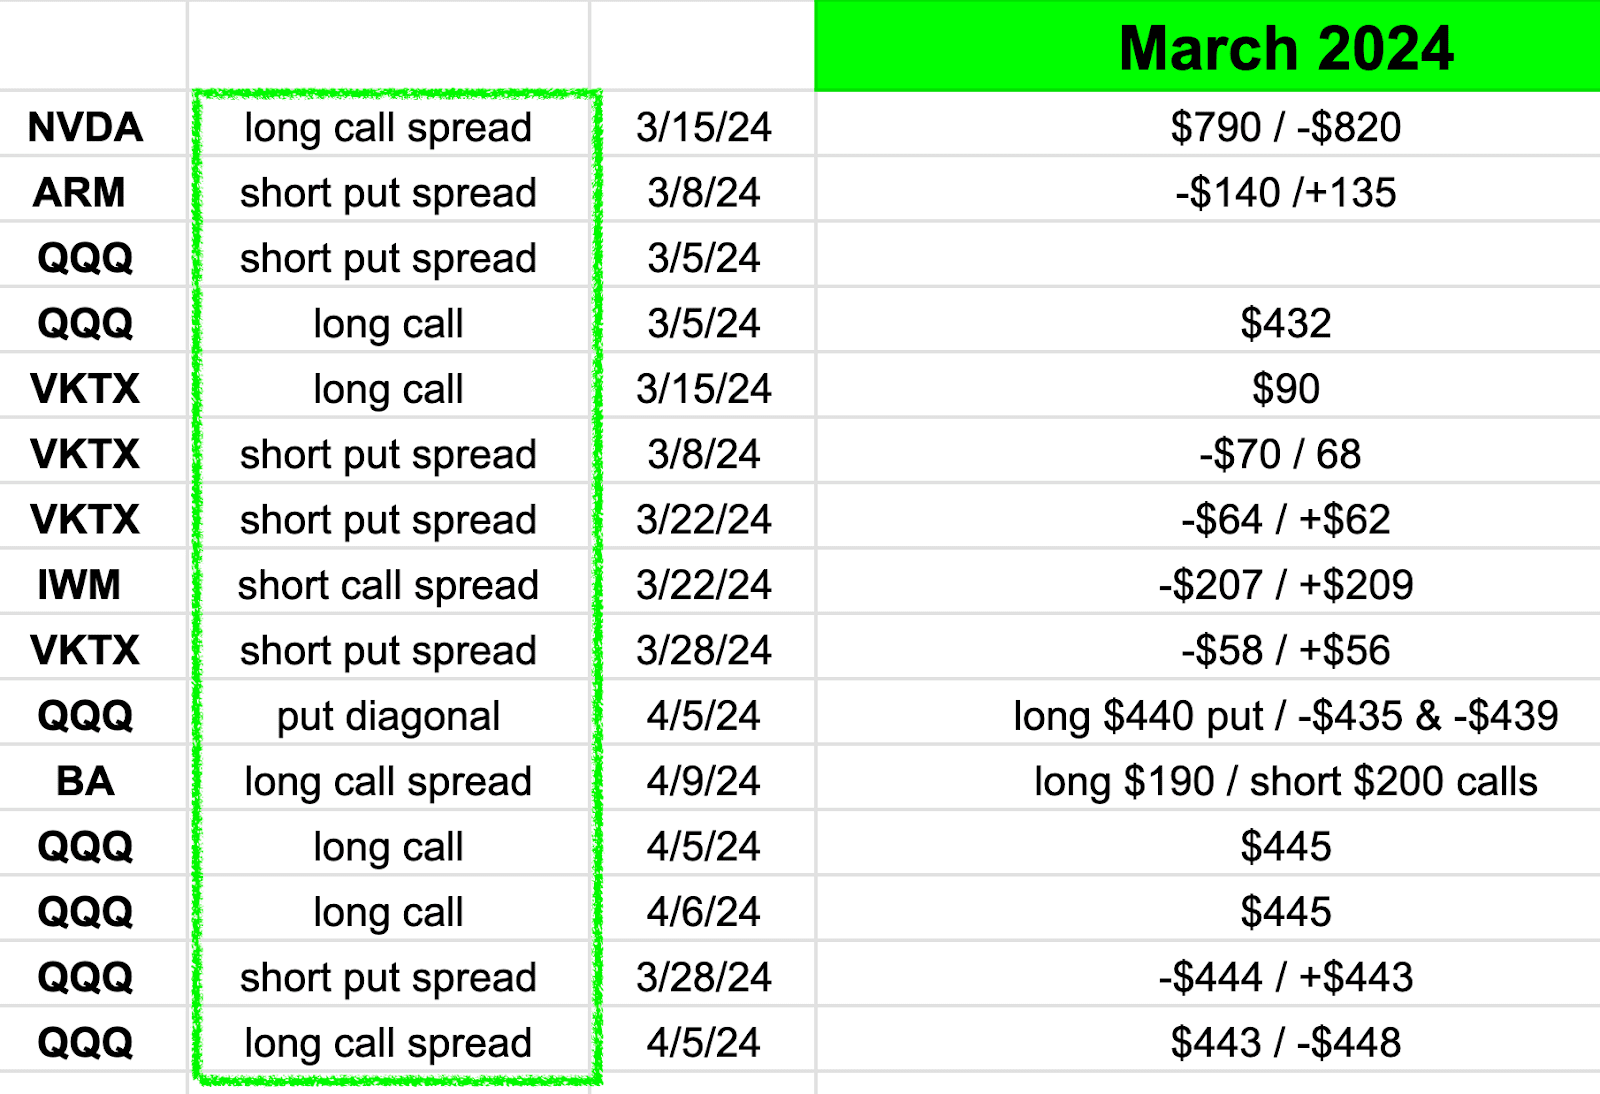Click the -$70 / 68 strikes cell
Screen dimensions: 1600x1094
(x=1207, y=451)
